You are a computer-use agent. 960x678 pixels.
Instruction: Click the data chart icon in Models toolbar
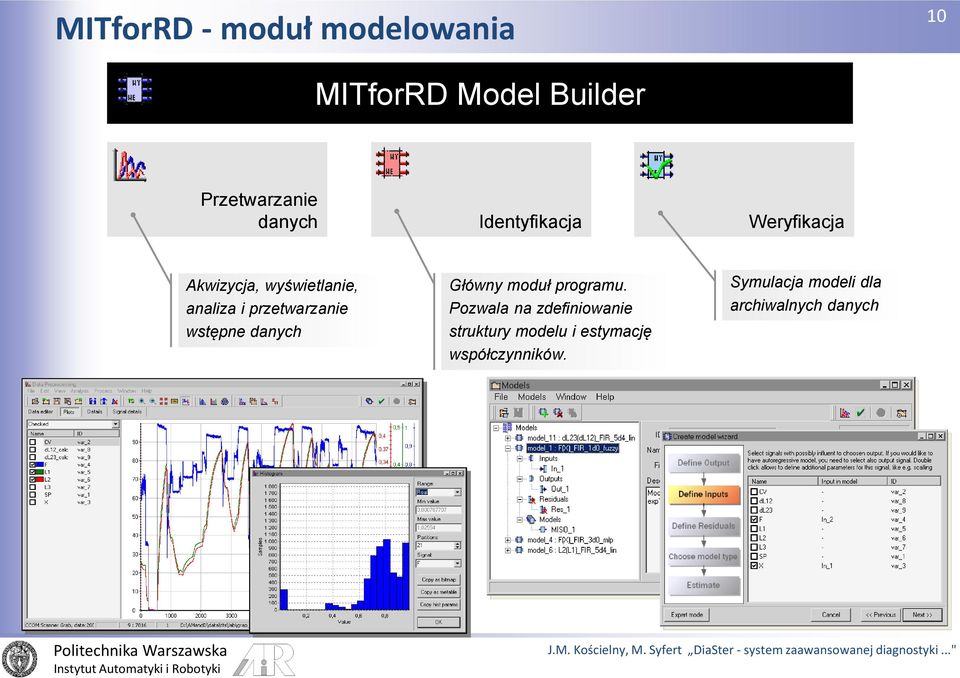click(845, 413)
